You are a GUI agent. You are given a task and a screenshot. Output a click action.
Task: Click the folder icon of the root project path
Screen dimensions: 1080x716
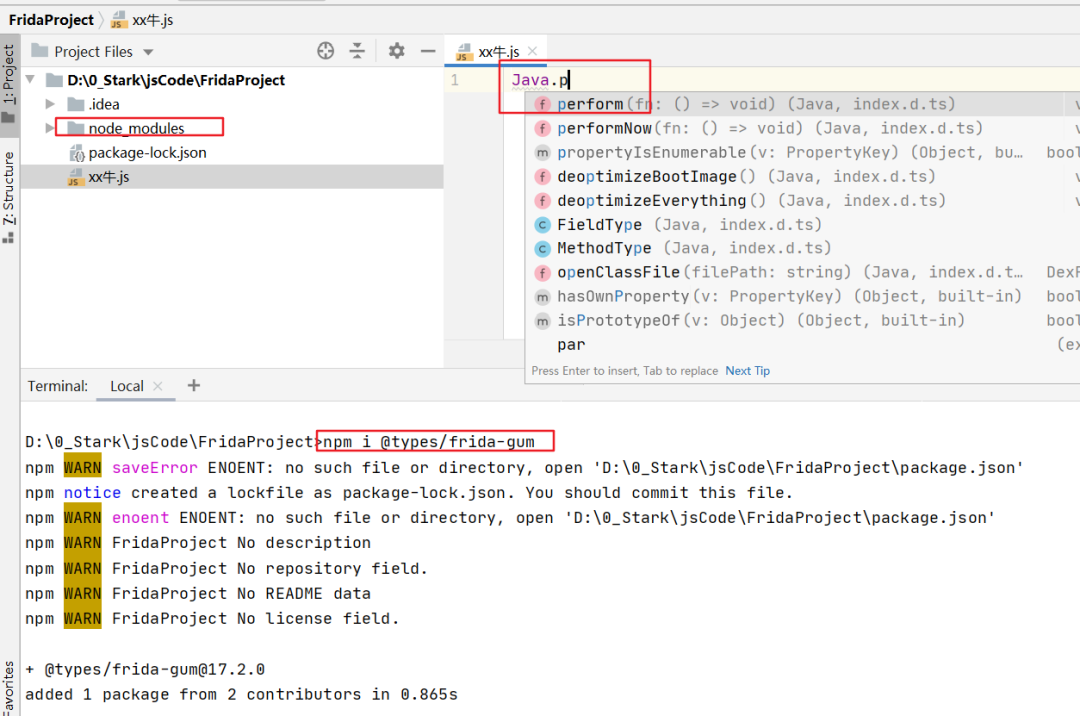(x=54, y=80)
